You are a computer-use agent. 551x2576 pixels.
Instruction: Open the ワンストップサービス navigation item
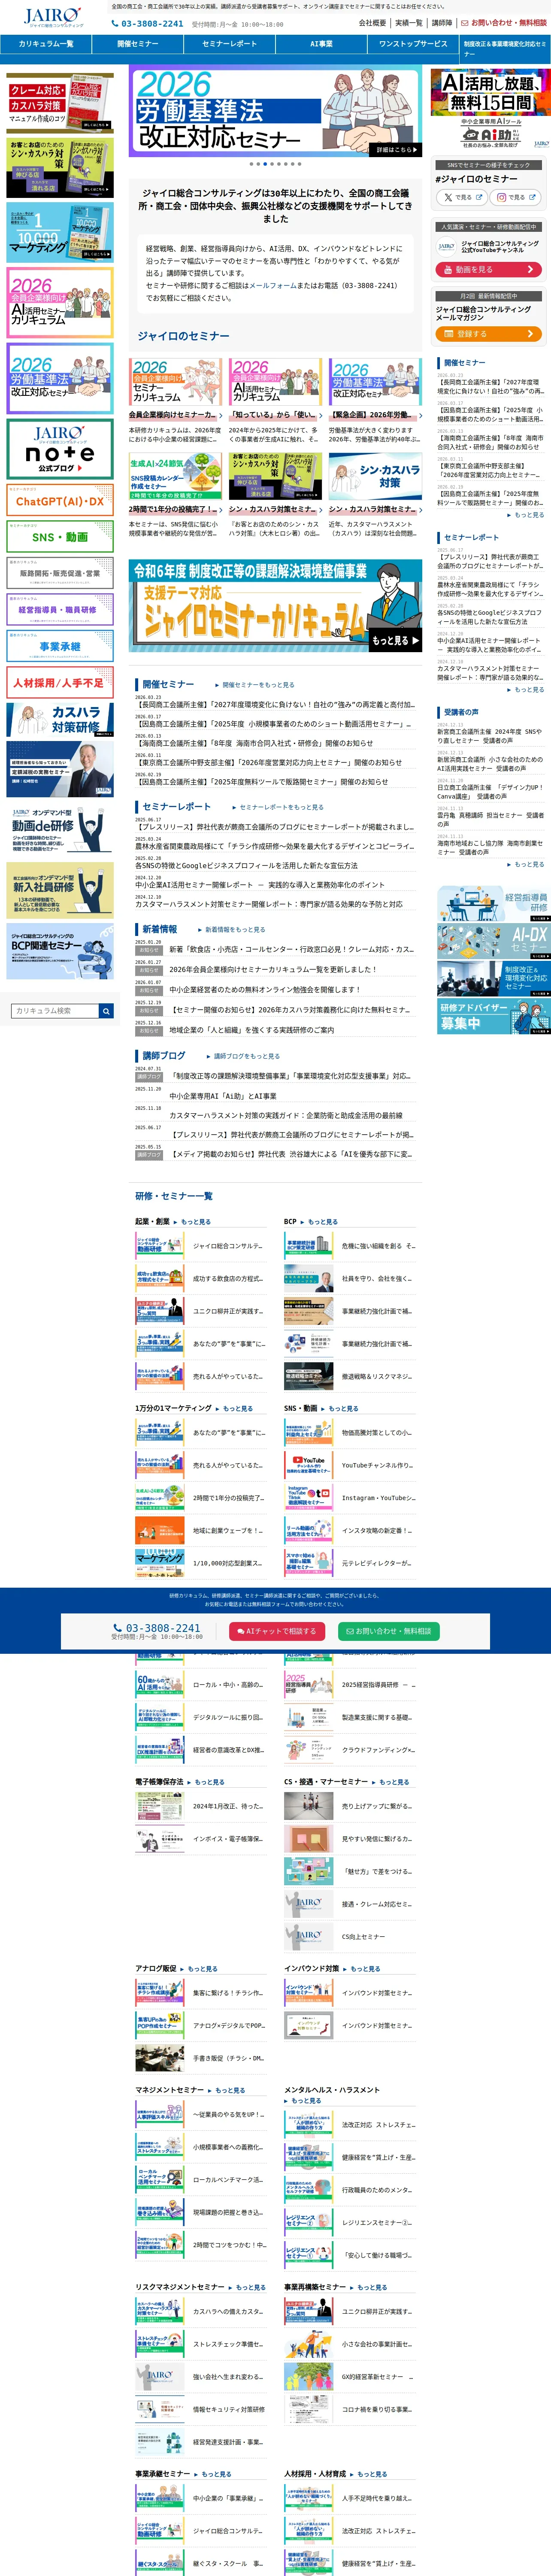click(413, 44)
